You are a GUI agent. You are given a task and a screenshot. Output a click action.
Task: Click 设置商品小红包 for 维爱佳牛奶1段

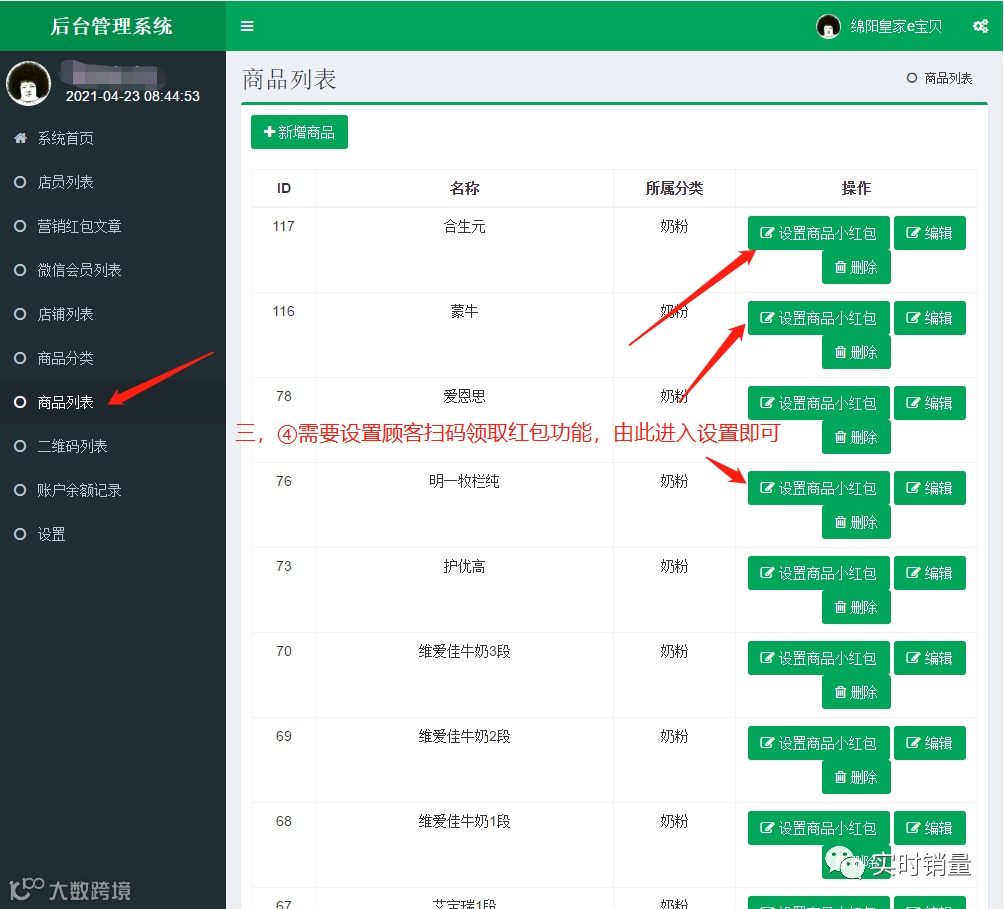(818, 828)
